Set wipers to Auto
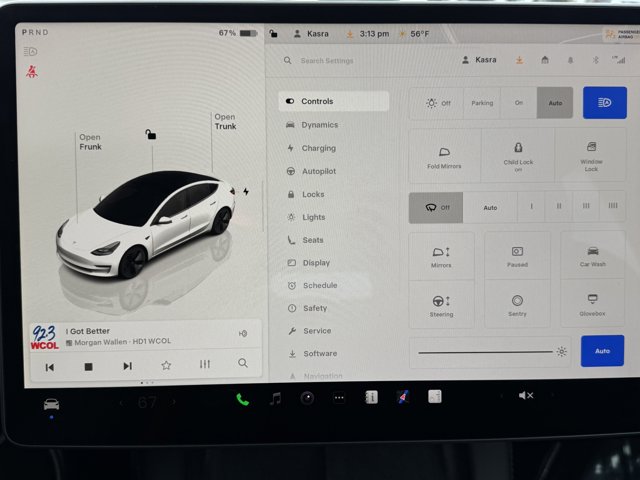The width and height of the screenshot is (640, 480). click(x=490, y=207)
